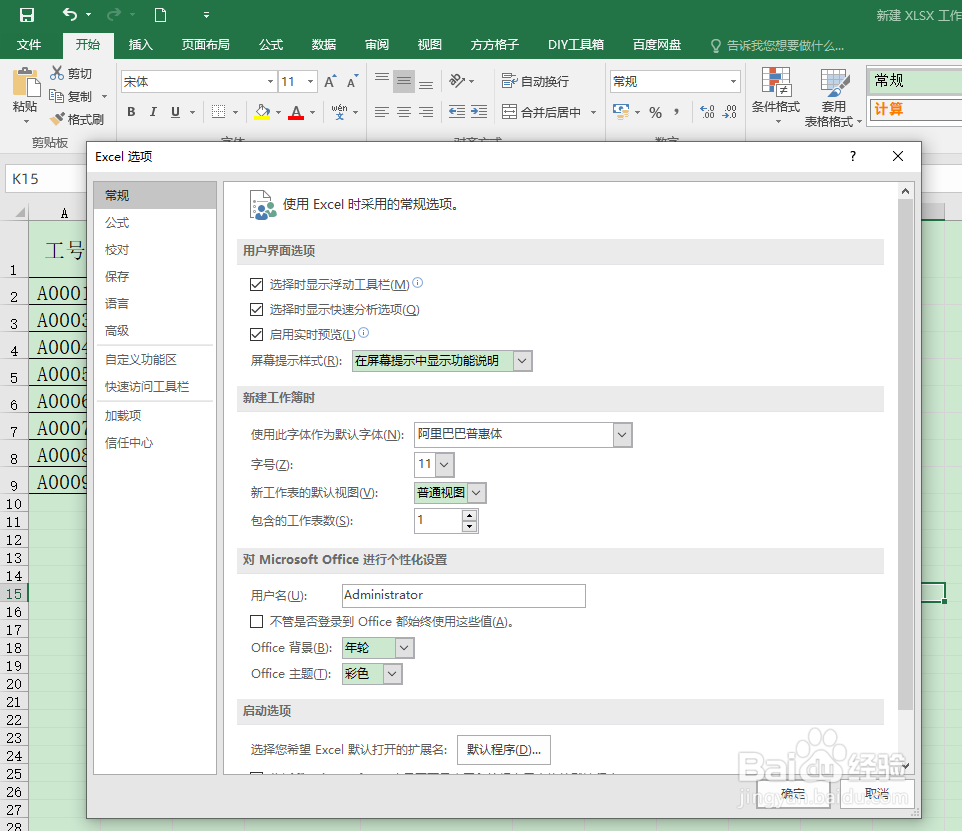962x831 pixels.
Task: Toggle 启用实时预览 checkbox
Action: 256,334
